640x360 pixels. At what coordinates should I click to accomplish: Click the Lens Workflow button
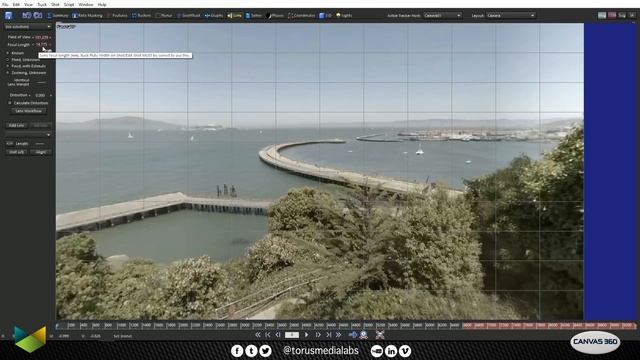click(x=28, y=111)
